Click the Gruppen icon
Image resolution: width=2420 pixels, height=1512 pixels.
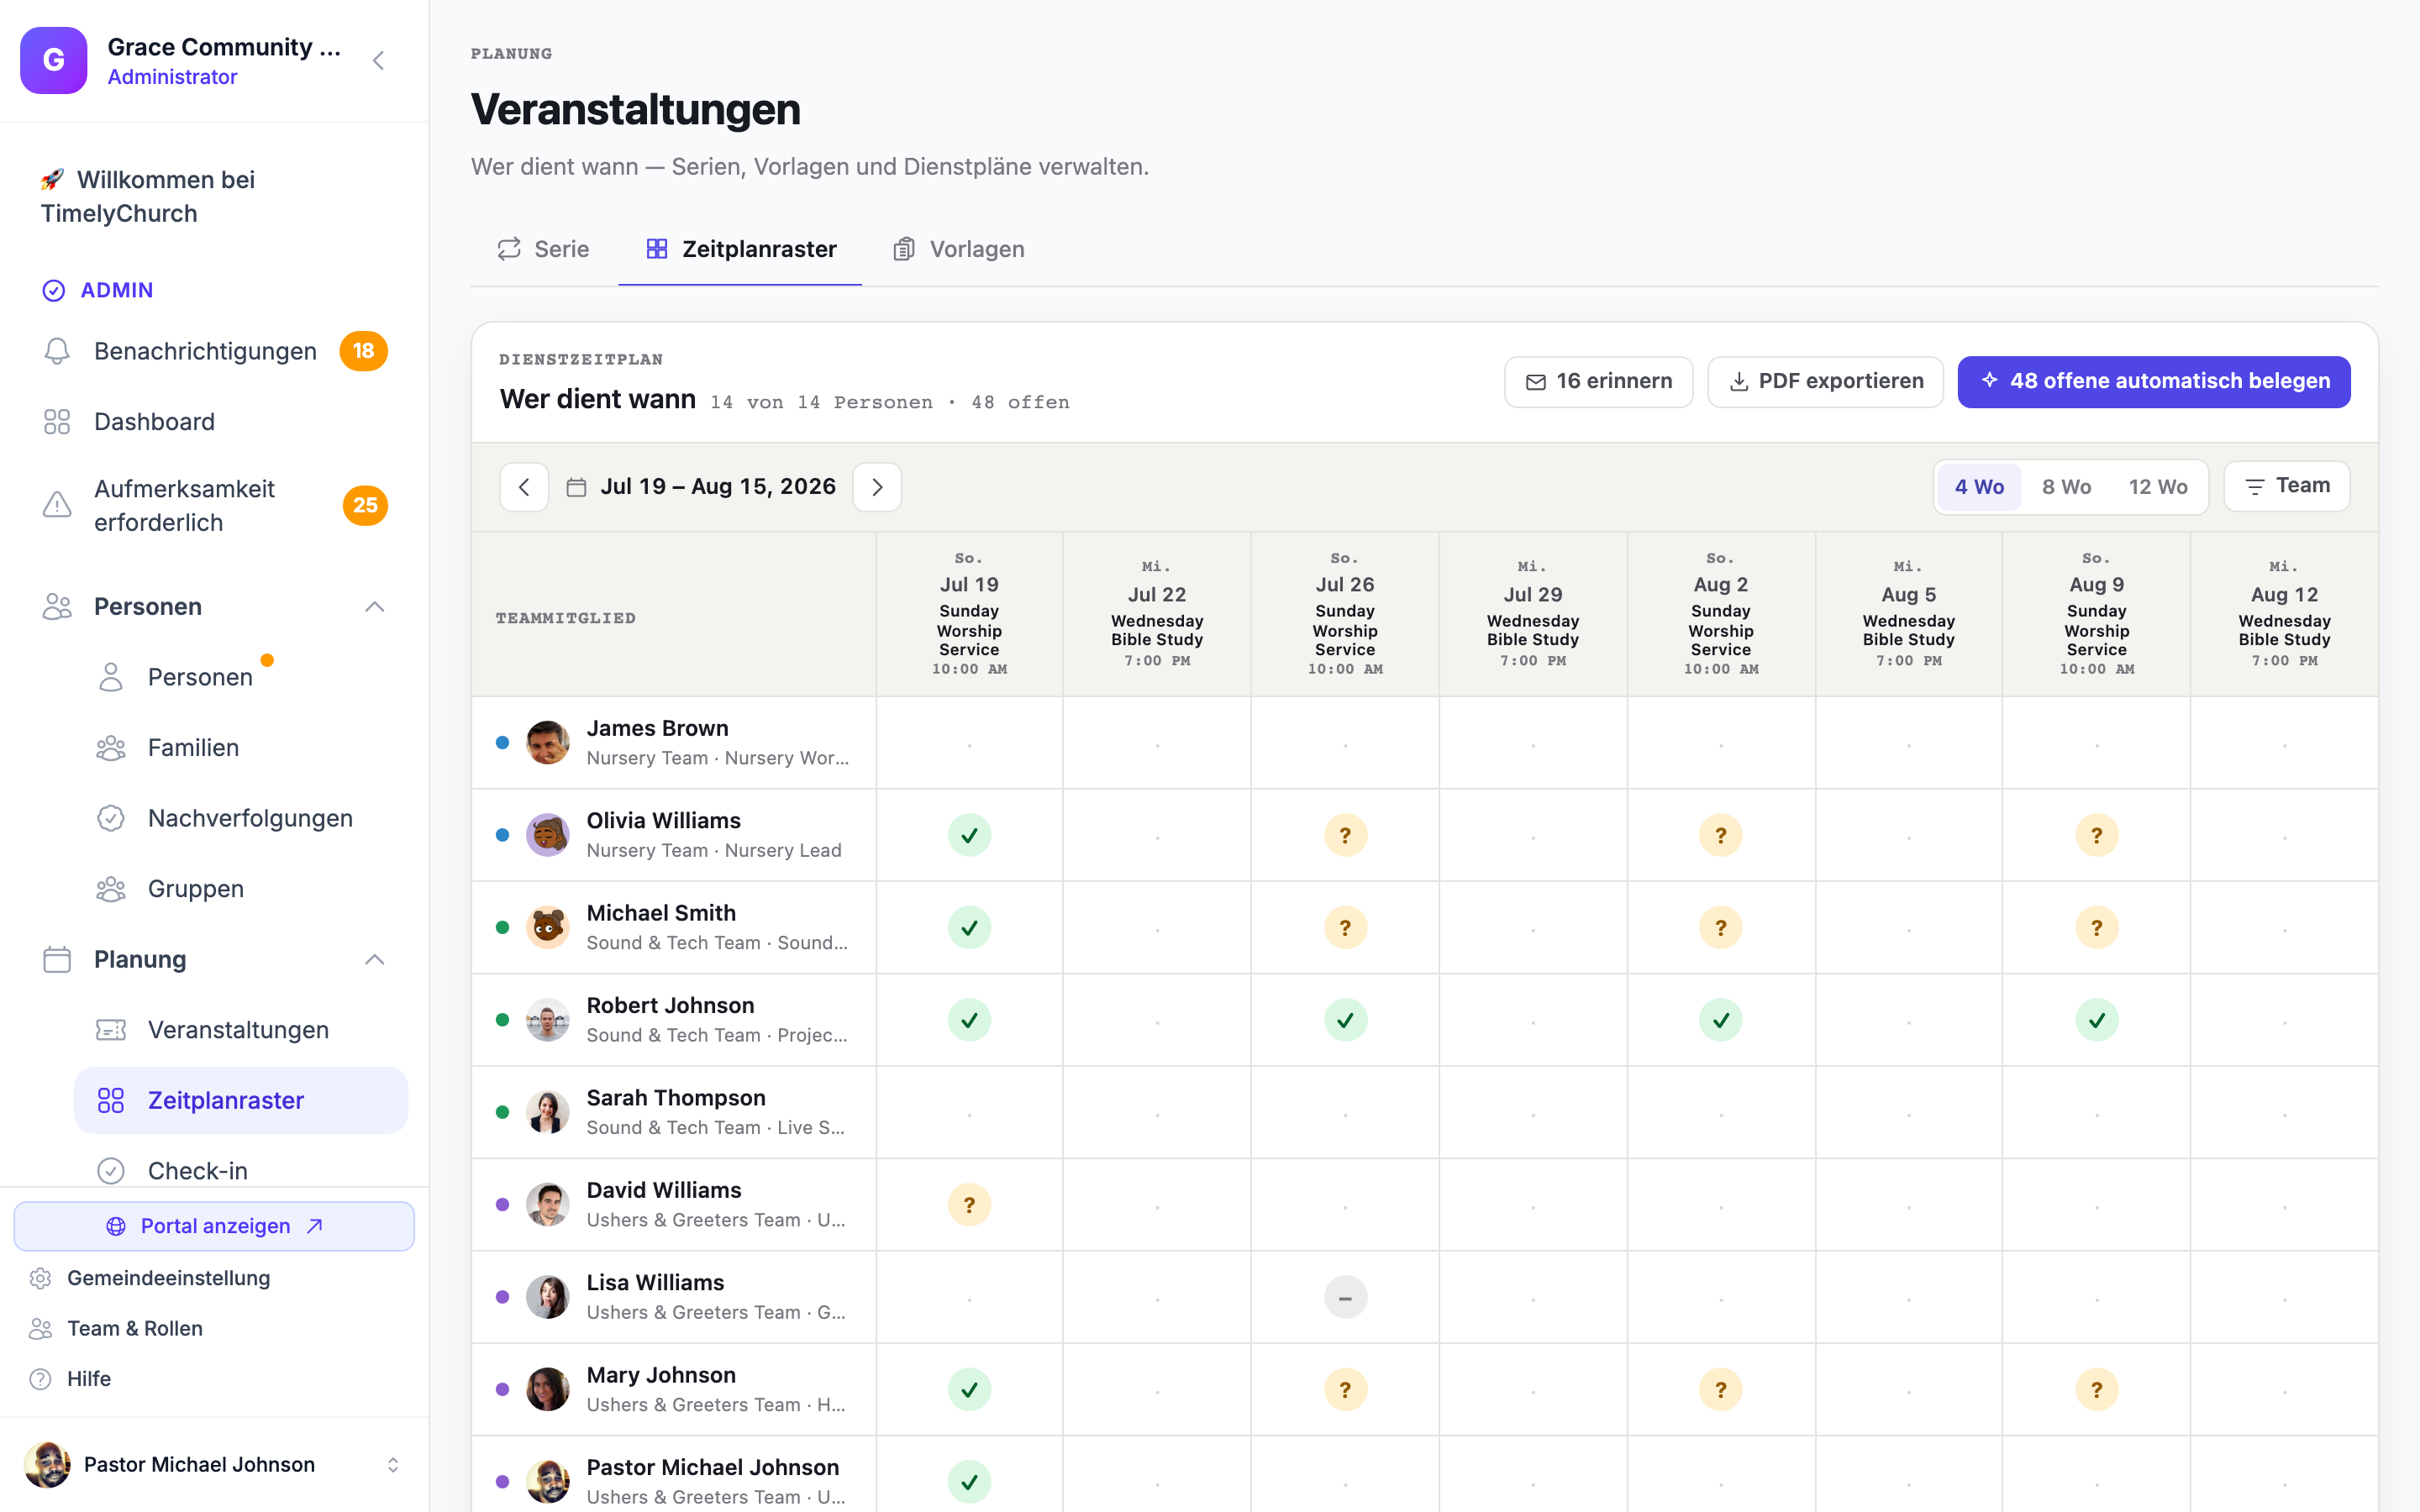(x=111, y=889)
